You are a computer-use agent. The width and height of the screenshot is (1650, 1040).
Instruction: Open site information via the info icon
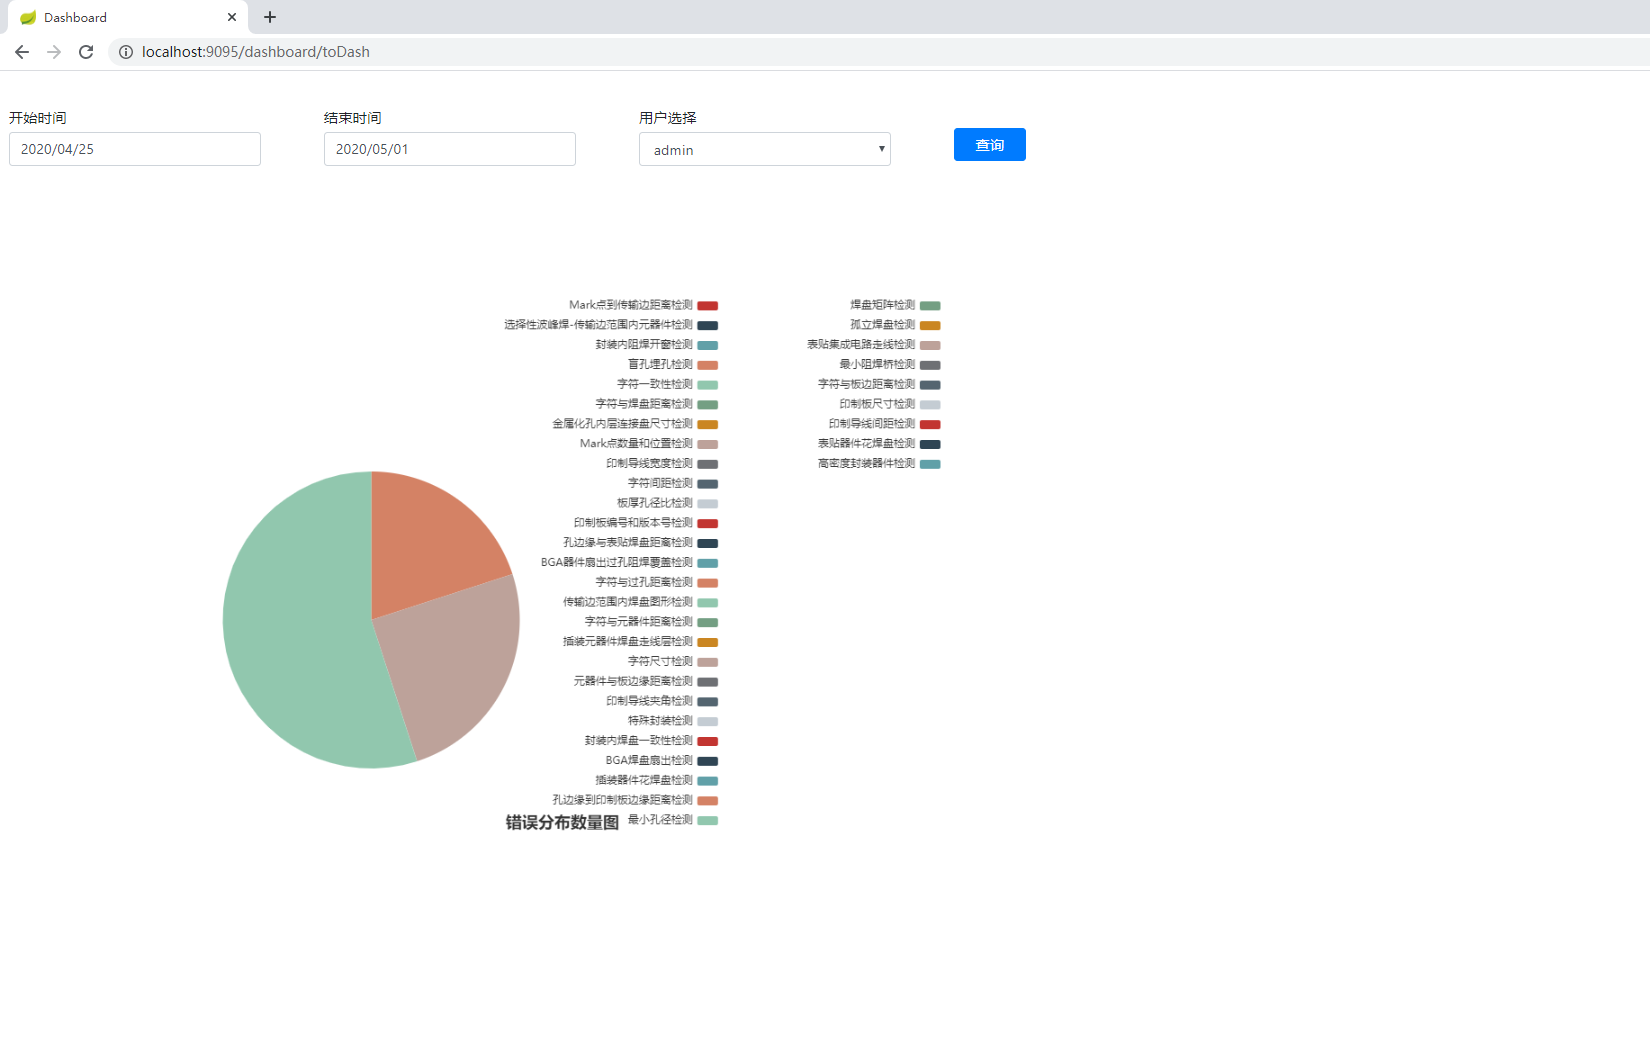125,51
